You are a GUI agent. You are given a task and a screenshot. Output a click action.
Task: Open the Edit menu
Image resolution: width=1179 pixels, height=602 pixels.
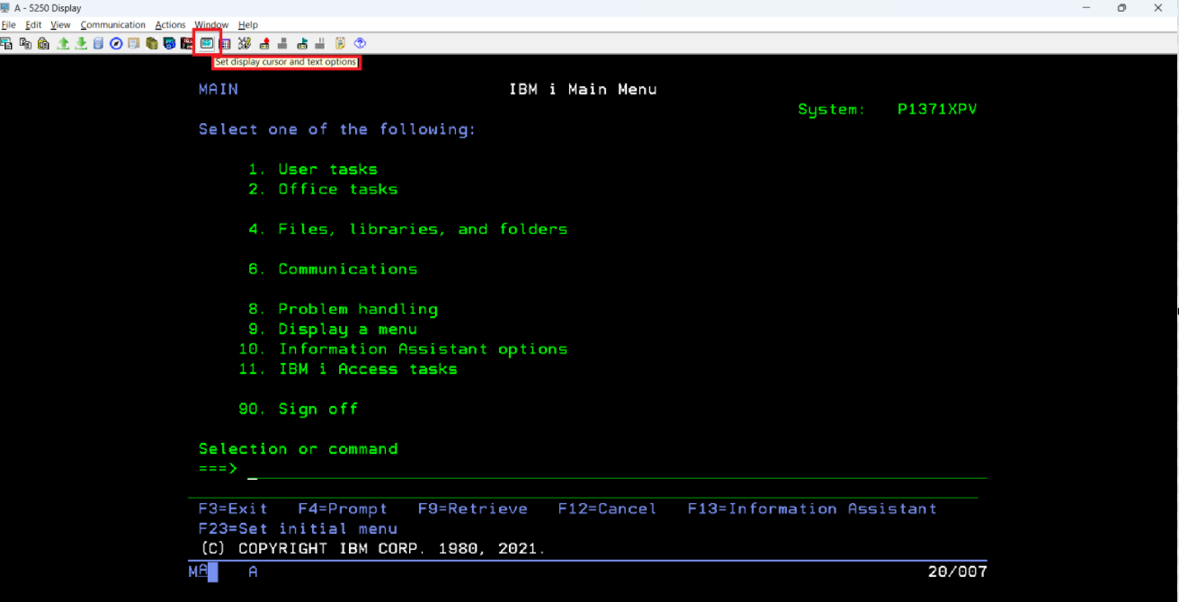(x=33, y=25)
